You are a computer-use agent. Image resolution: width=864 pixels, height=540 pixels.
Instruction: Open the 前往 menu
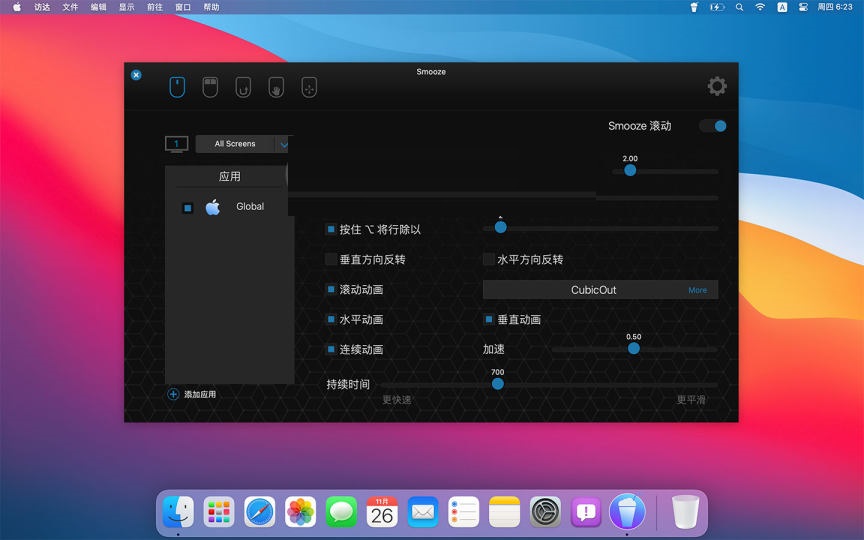tap(155, 7)
